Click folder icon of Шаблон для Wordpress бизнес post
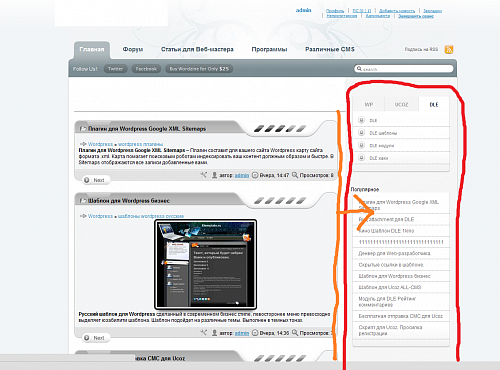 tap(83, 201)
